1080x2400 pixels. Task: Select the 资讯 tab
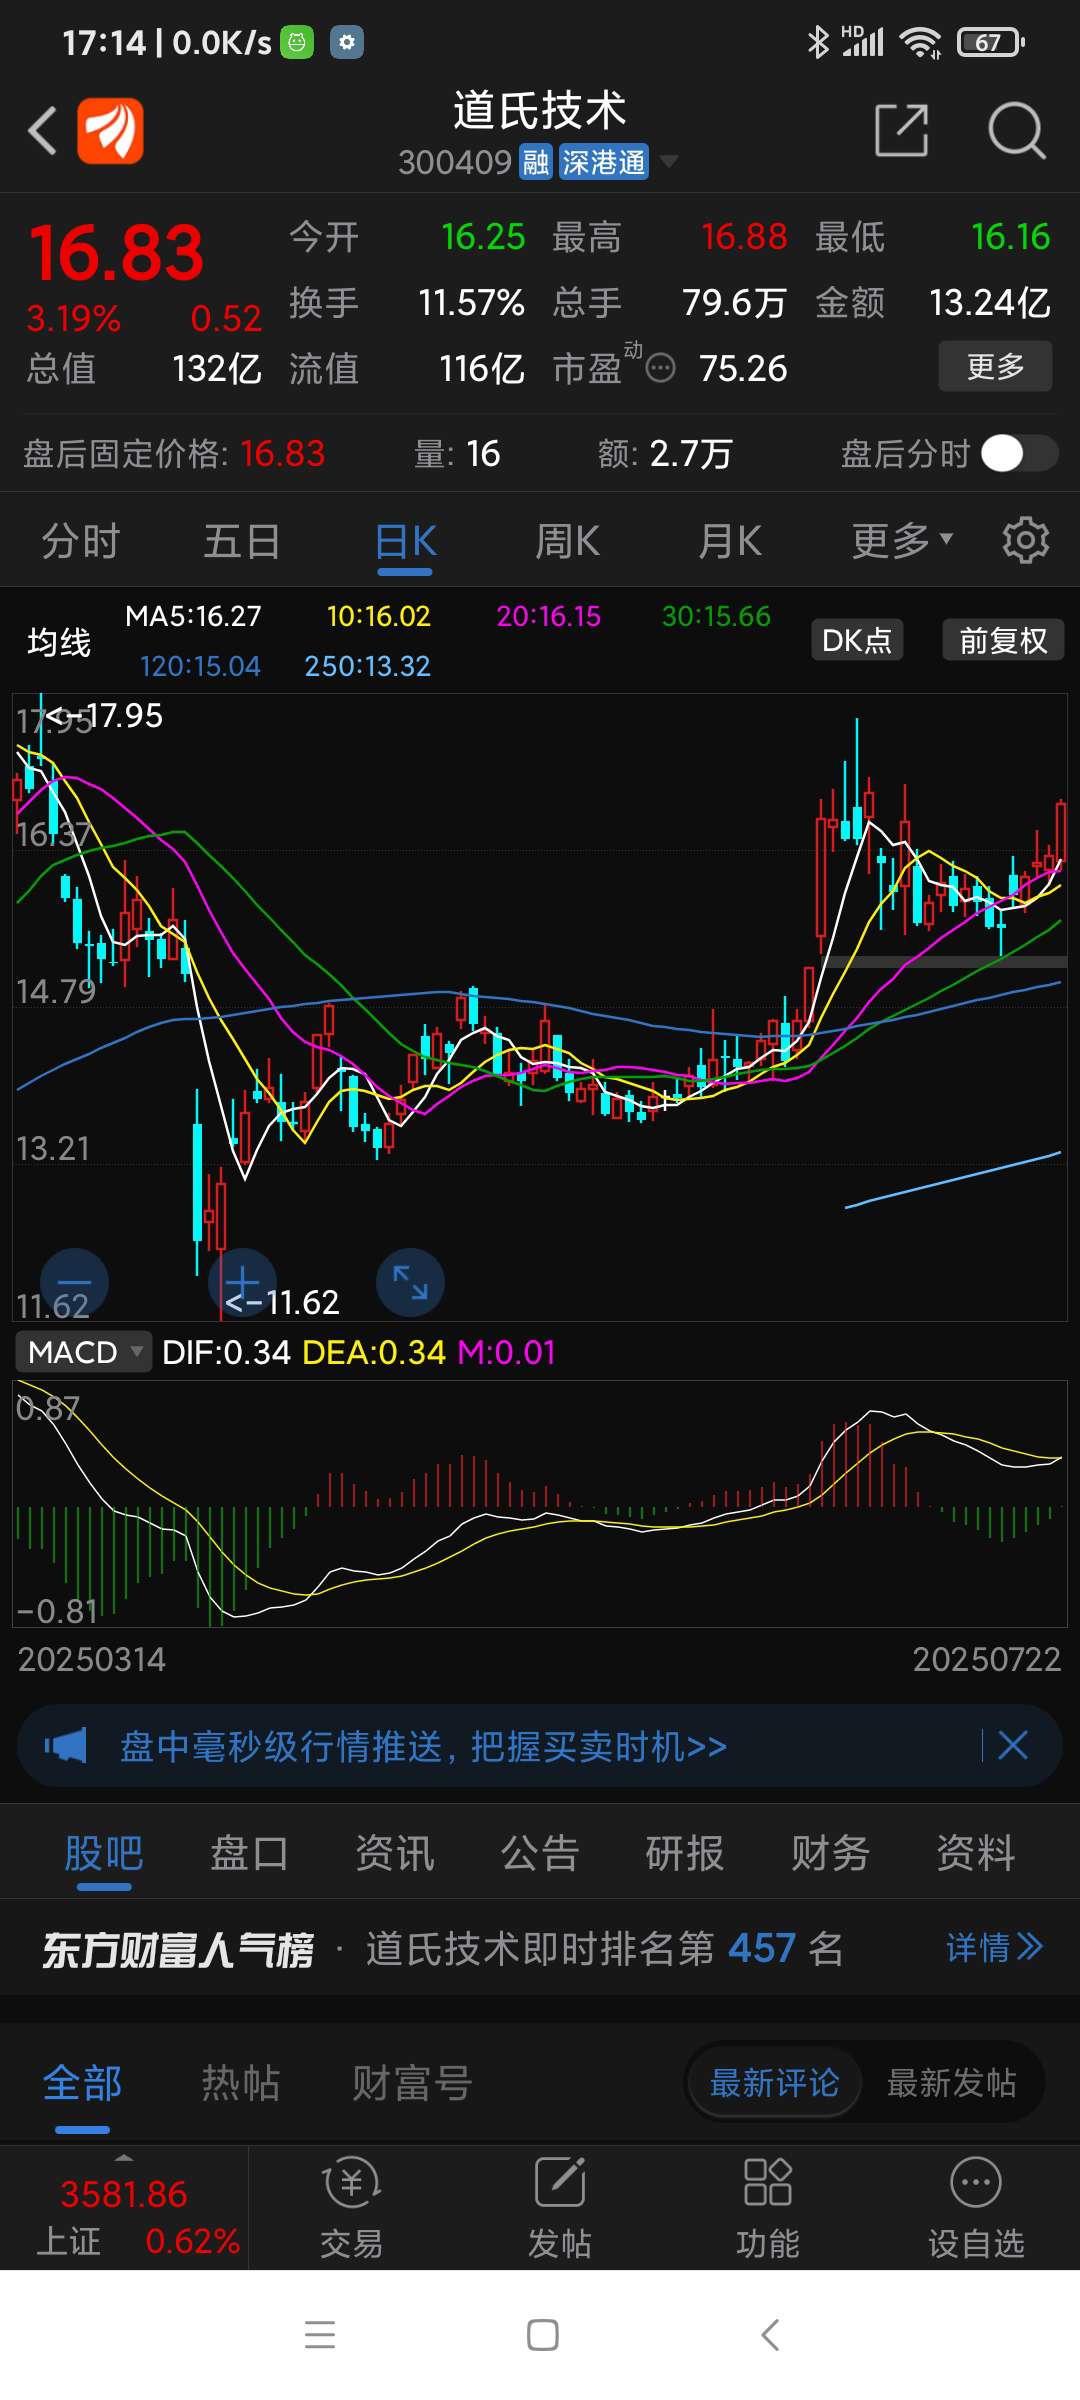click(395, 1853)
